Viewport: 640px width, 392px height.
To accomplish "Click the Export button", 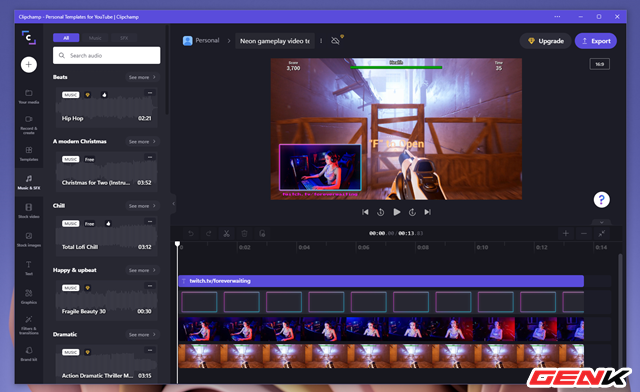I will pyautogui.click(x=596, y=41).
